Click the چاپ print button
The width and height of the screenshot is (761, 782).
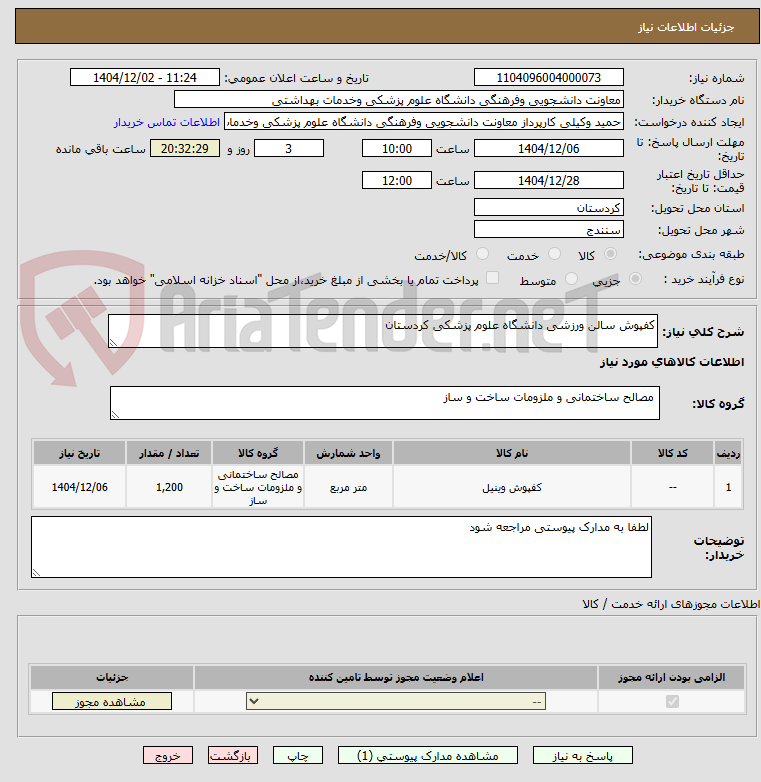pyautogui.click(x=298, y=756)
